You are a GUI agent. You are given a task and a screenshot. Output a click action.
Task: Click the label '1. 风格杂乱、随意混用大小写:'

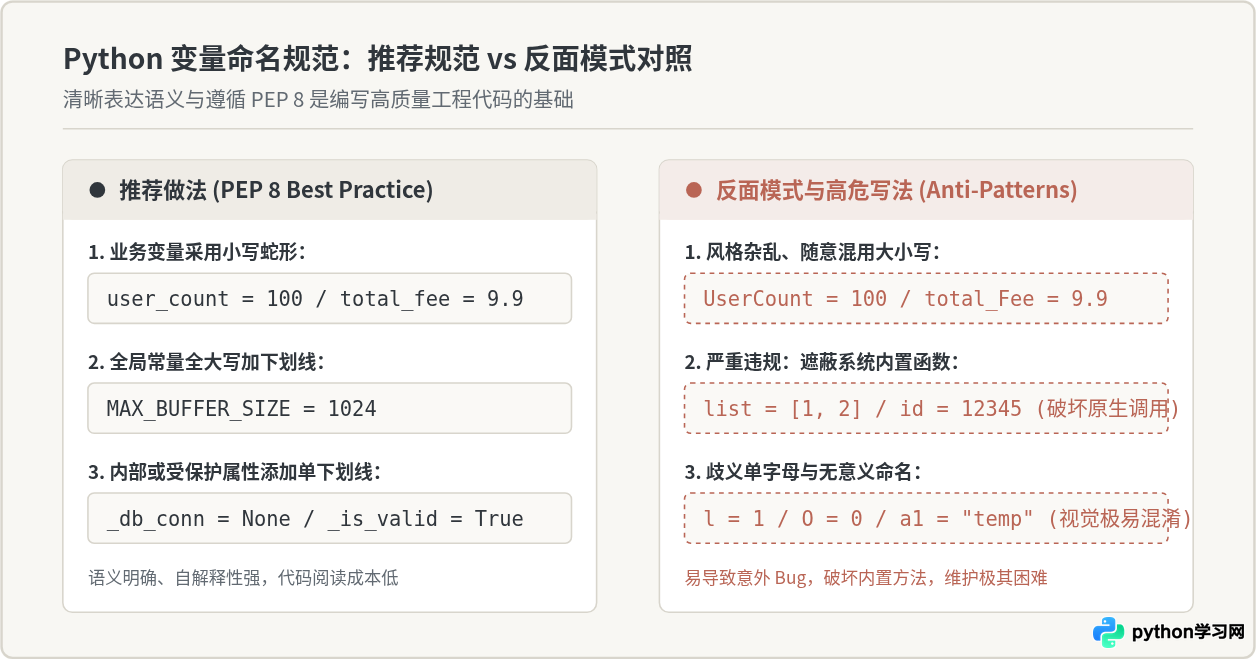(x=812, y=253)
